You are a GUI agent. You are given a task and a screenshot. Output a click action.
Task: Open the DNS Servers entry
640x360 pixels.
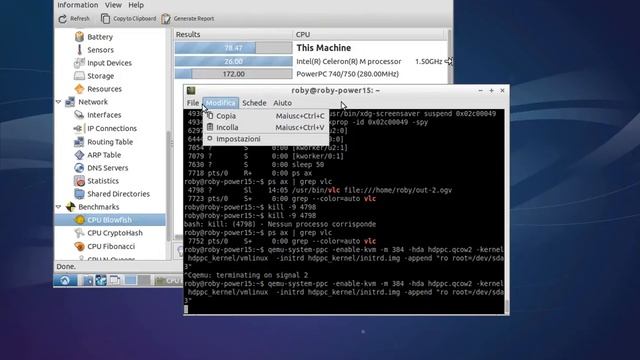point(107,168)
